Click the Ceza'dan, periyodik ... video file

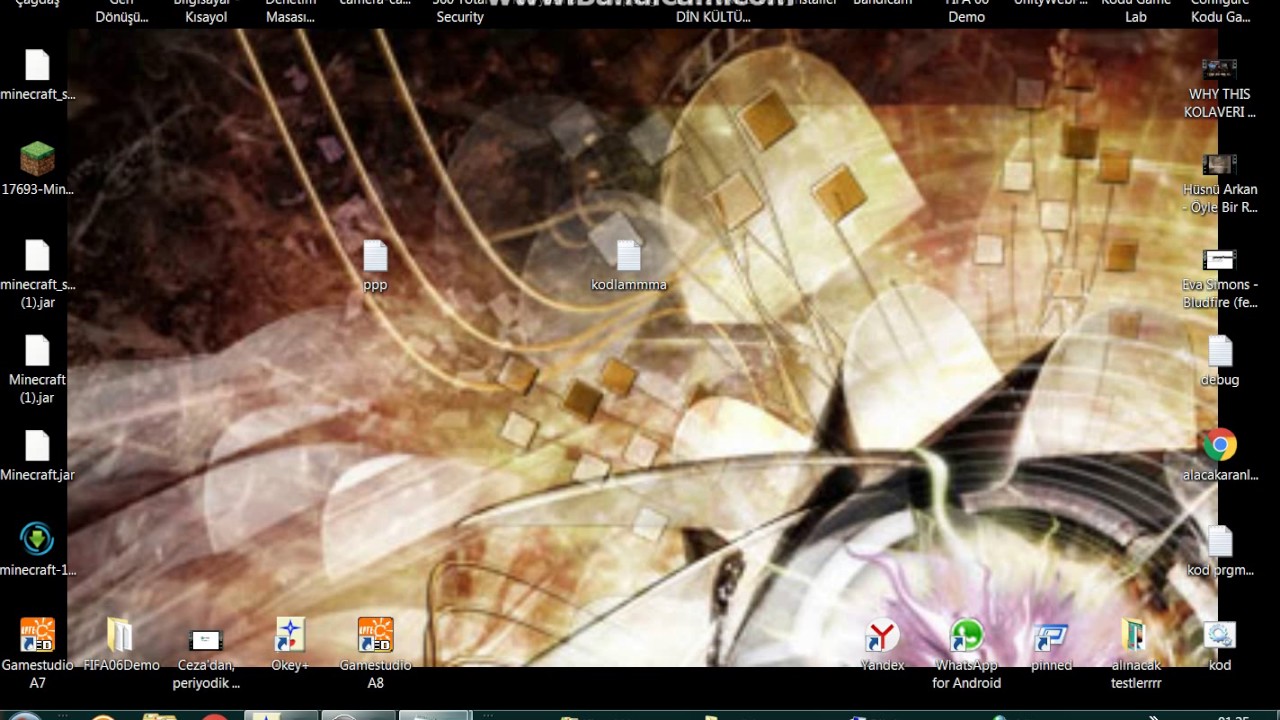coord(206,639)
